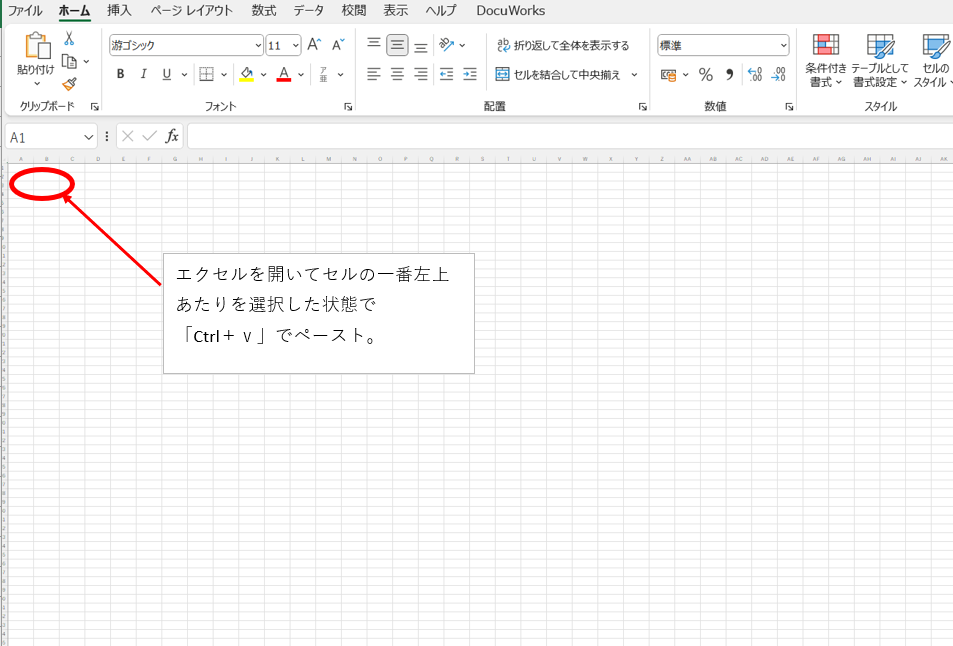
Task: Toggle underline formatting (U)
Action: coord(167,74)
